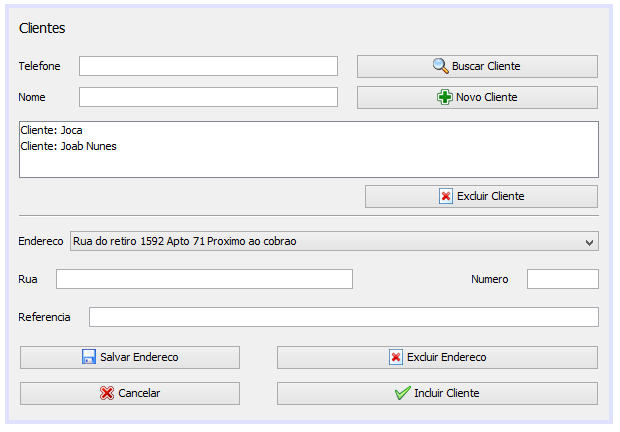The width and height of the screenshot is (620, 432).
Task: Focus the Telefone input field
Action: pyautogui.click(x=208, y=66)
